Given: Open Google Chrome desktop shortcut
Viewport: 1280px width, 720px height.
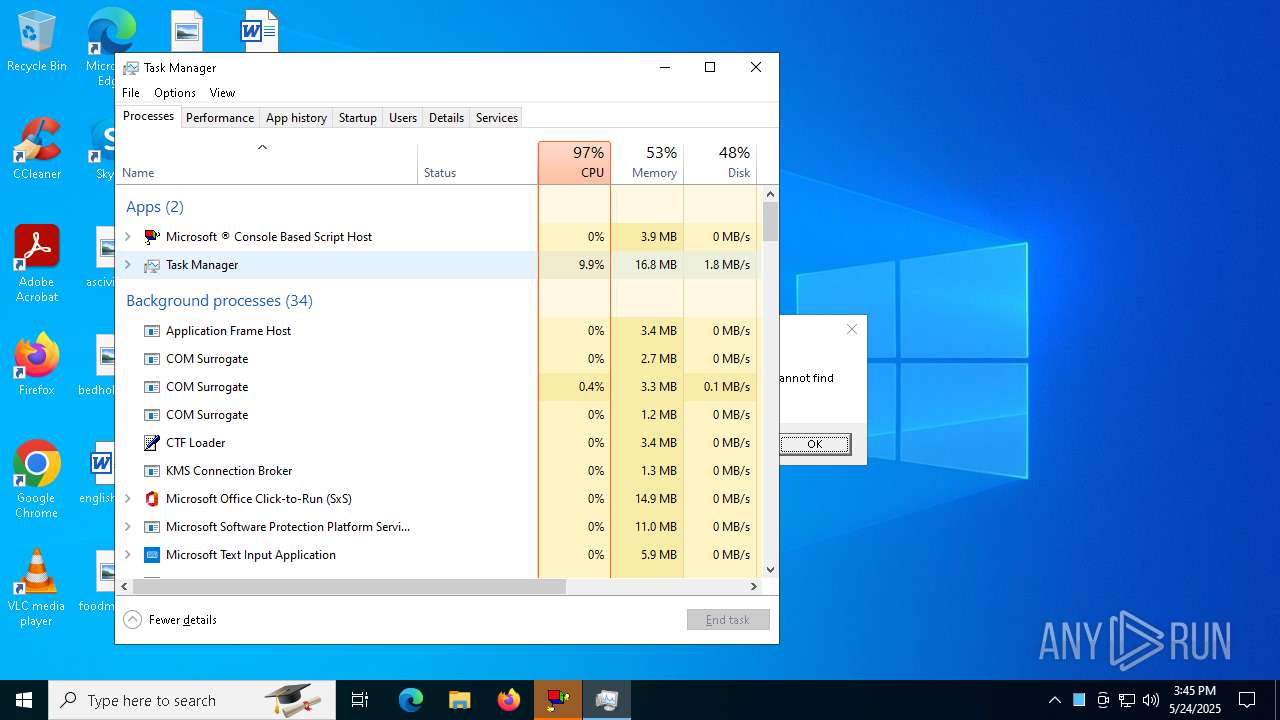Looking at the screenshot, I should point(37,479).
